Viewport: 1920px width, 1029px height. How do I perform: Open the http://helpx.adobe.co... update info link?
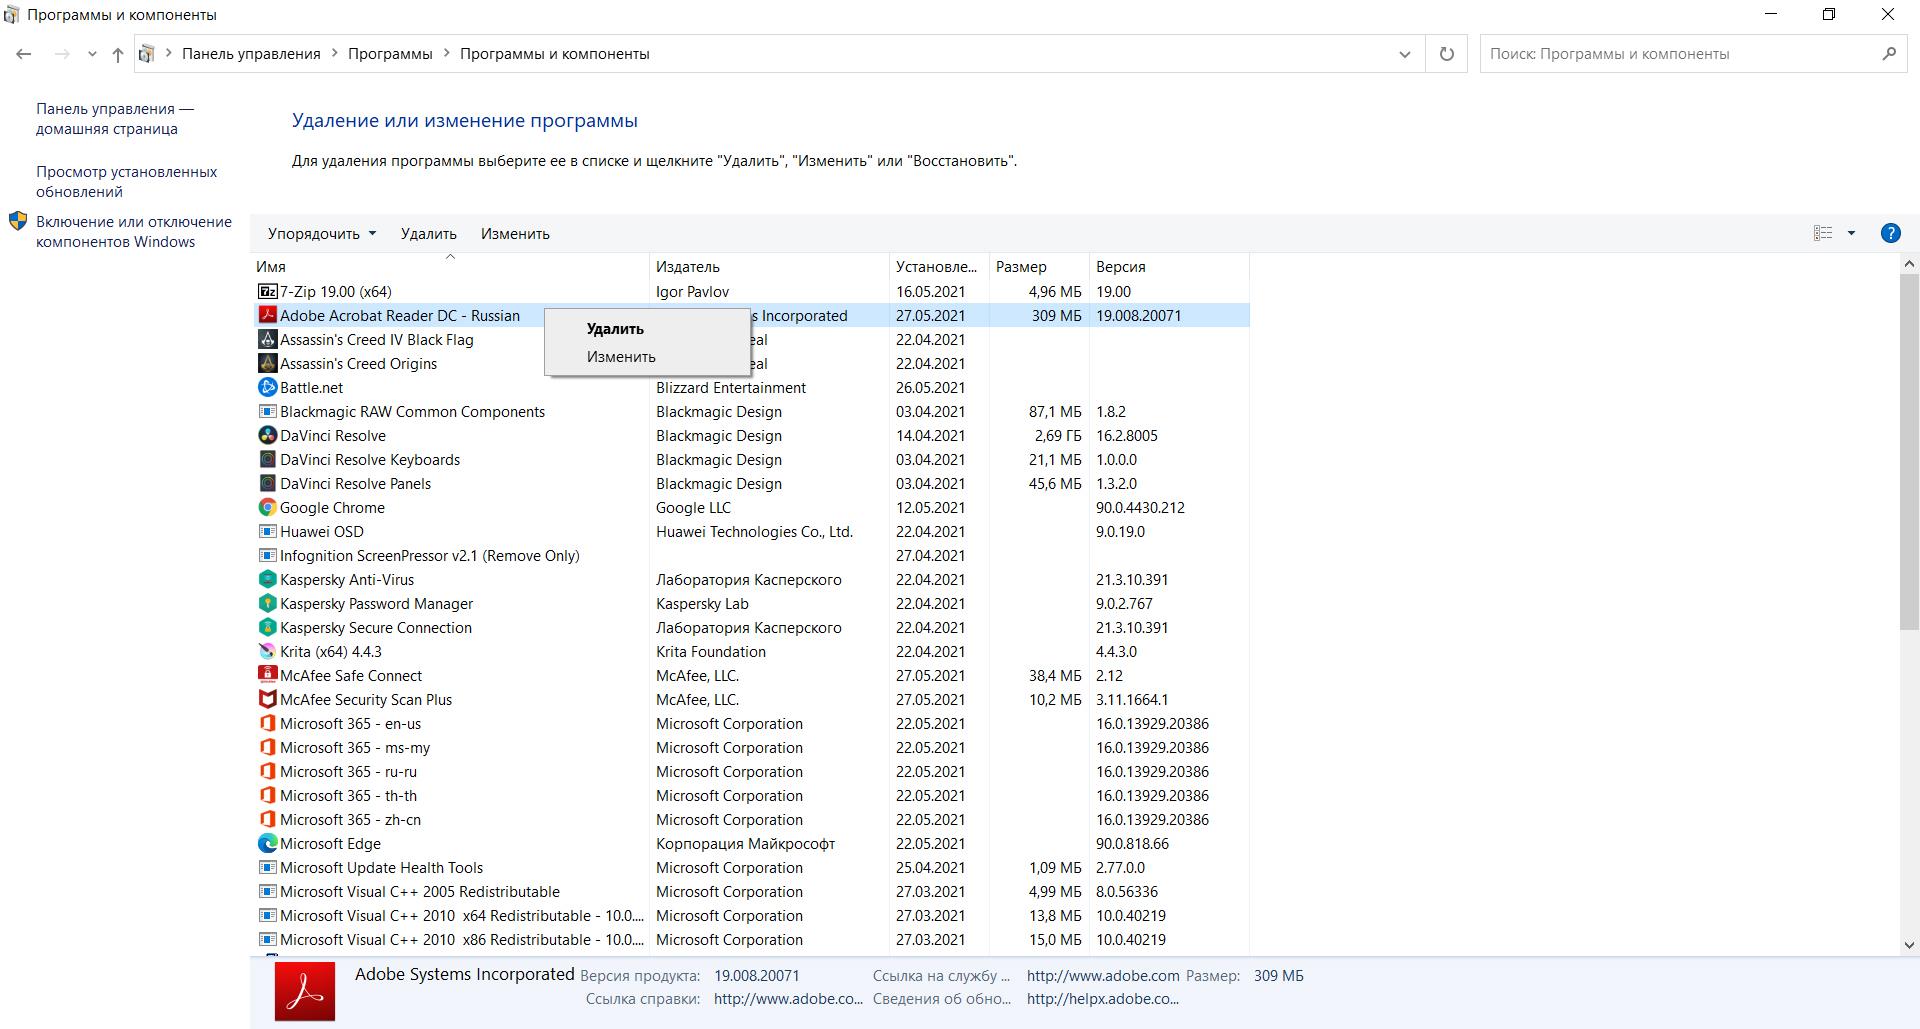[1103, 999]
